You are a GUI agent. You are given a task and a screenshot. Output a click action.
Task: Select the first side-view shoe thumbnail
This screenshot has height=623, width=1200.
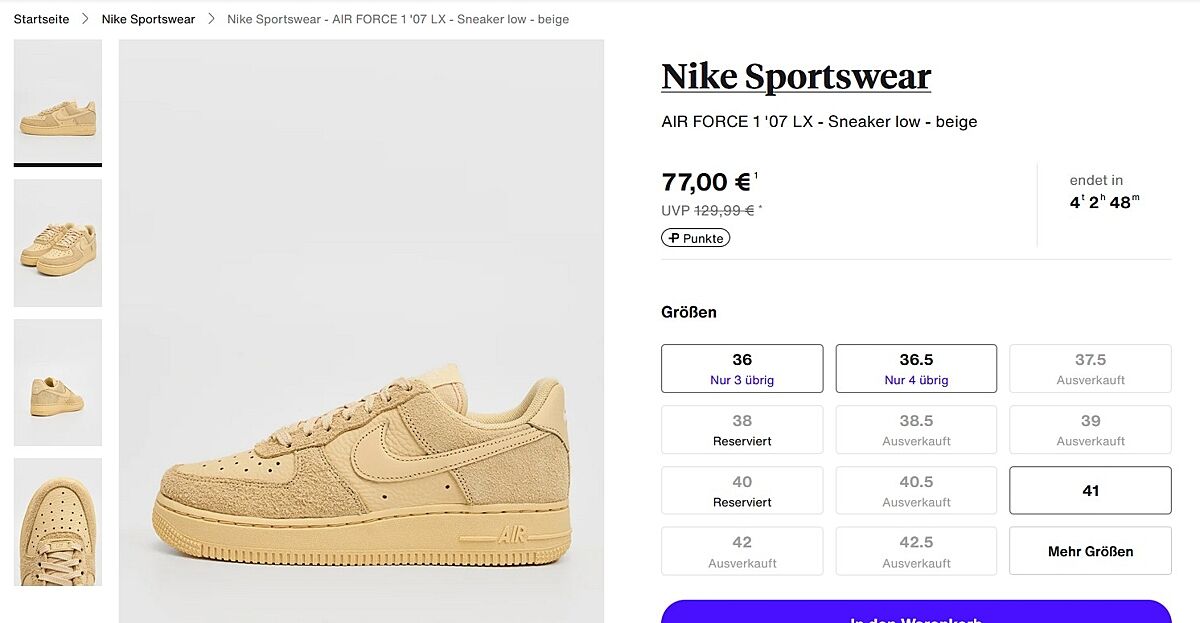pyautogui.click(x=58, y=102)
